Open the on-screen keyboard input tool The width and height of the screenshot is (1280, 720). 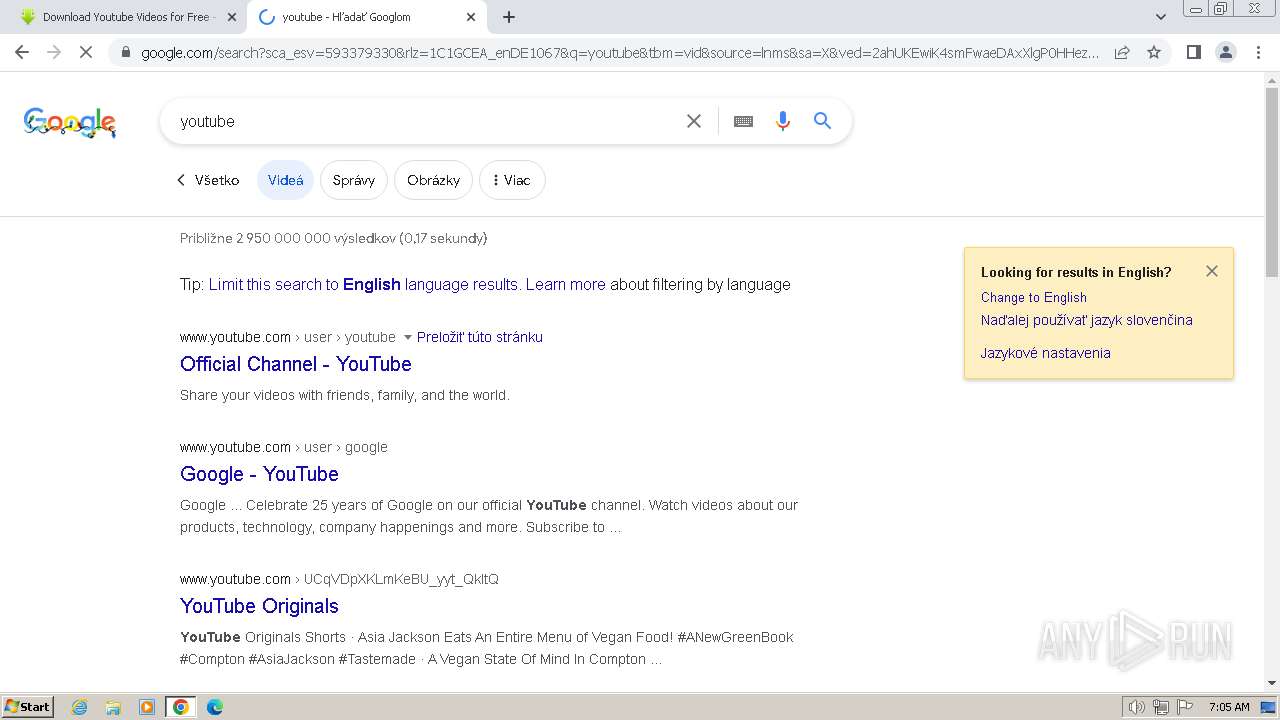click(x=743, y=121)
